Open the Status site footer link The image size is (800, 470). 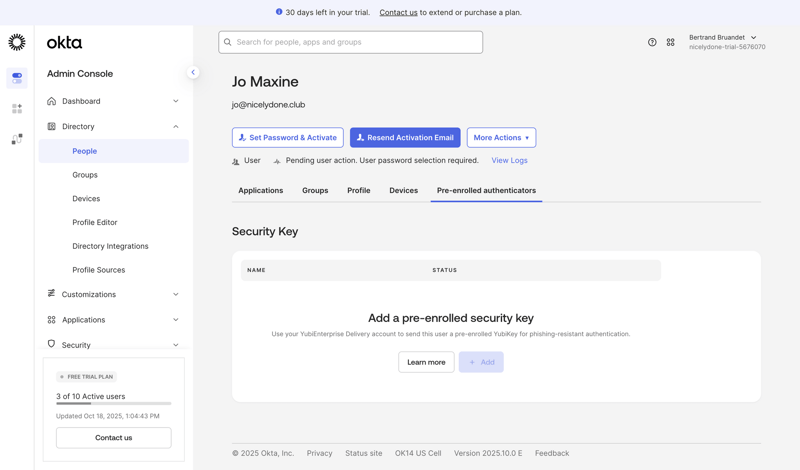tap(363, 453)
